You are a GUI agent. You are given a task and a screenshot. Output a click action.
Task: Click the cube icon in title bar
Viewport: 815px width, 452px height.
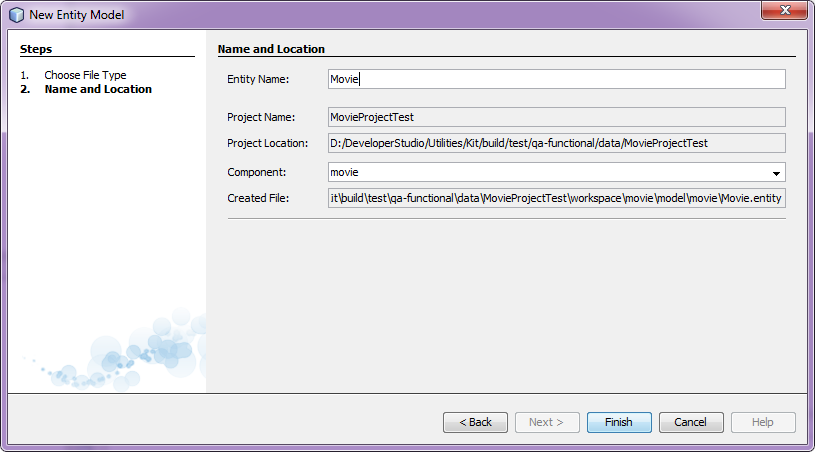[x=16, y=15]
